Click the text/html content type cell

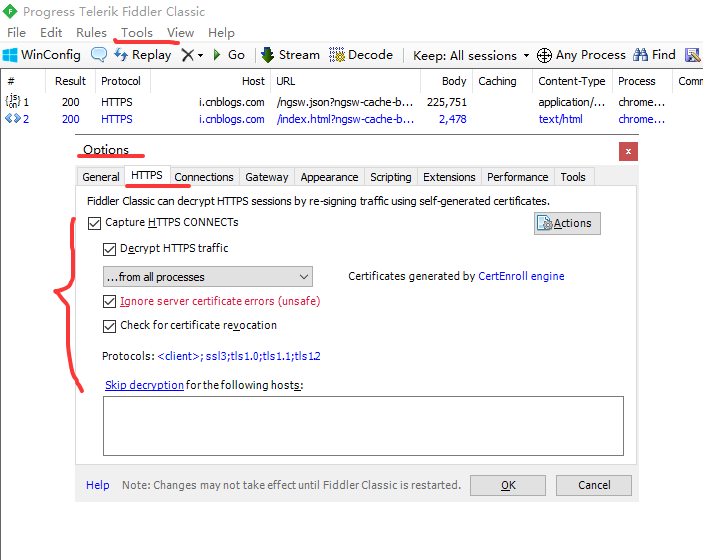[560, 119]
